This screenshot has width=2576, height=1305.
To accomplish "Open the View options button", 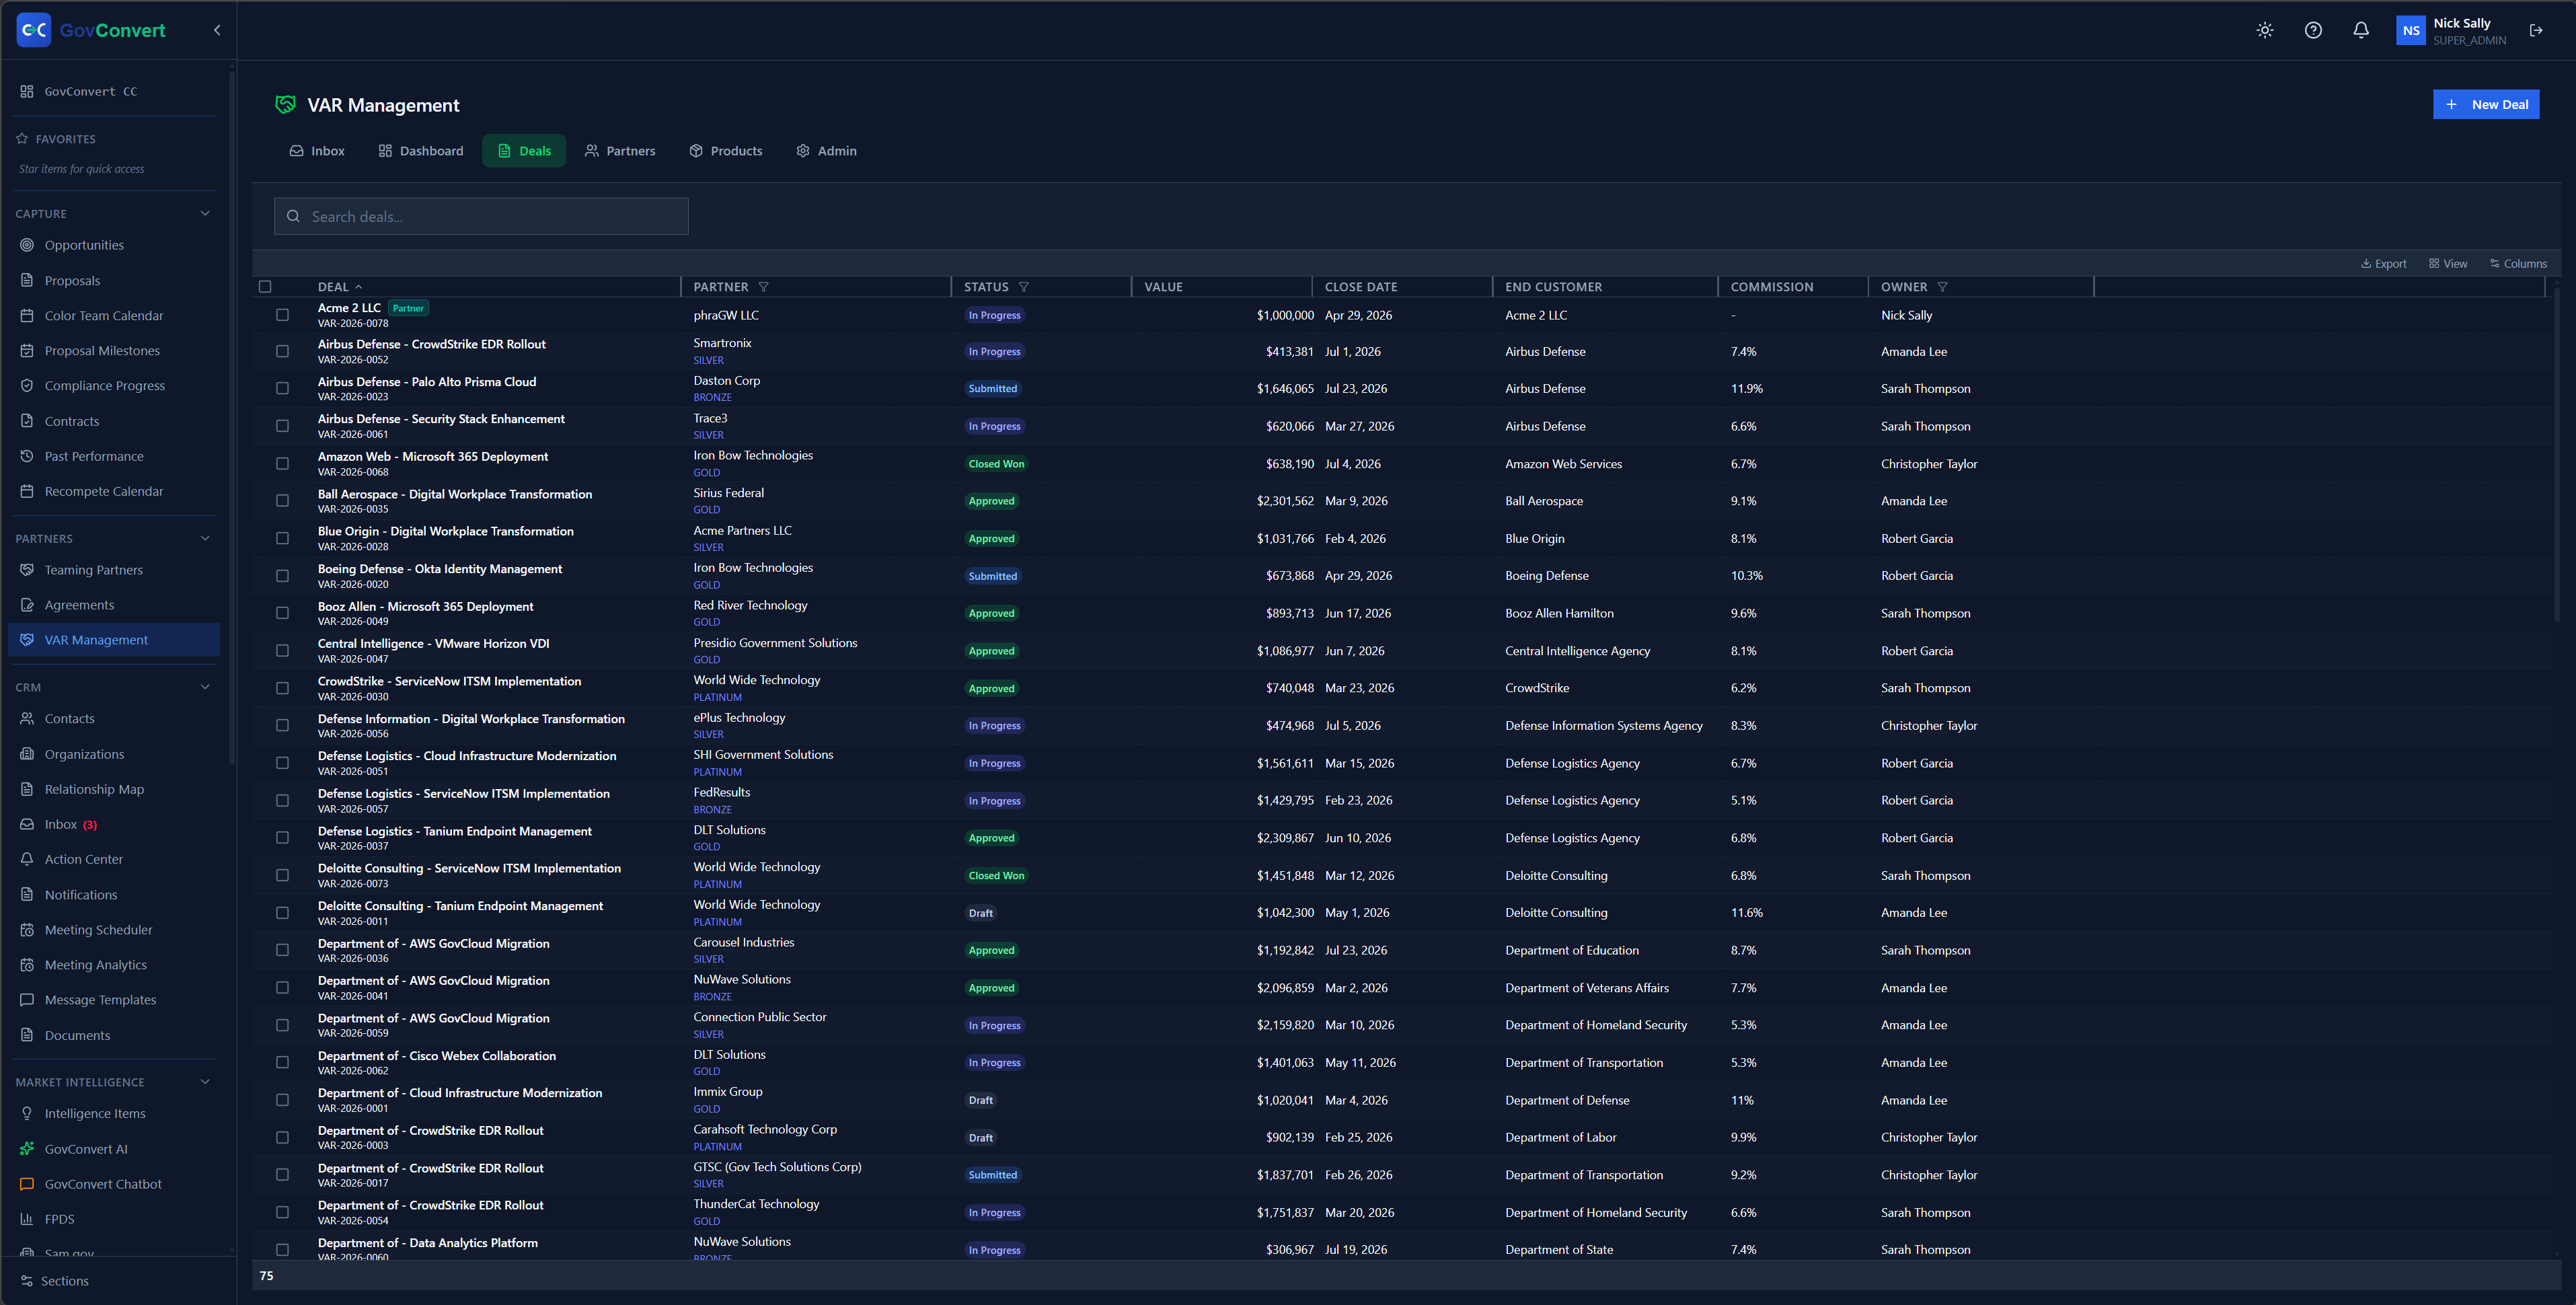I will coord(2448,264).
